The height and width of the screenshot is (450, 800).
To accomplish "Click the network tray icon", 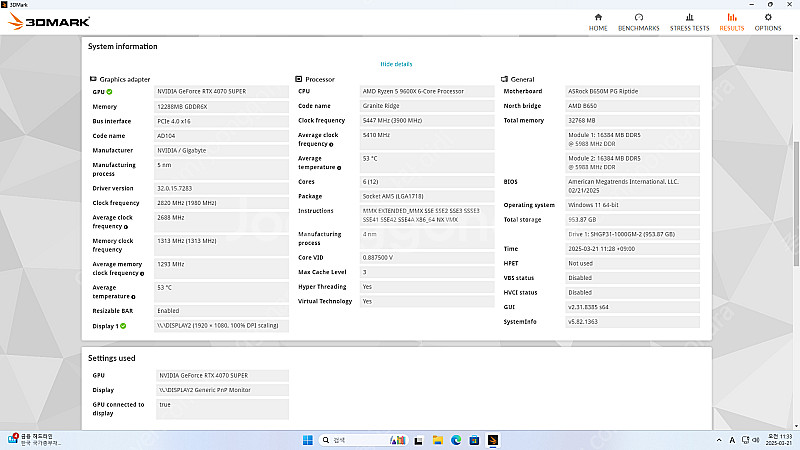I will point(745,440).
